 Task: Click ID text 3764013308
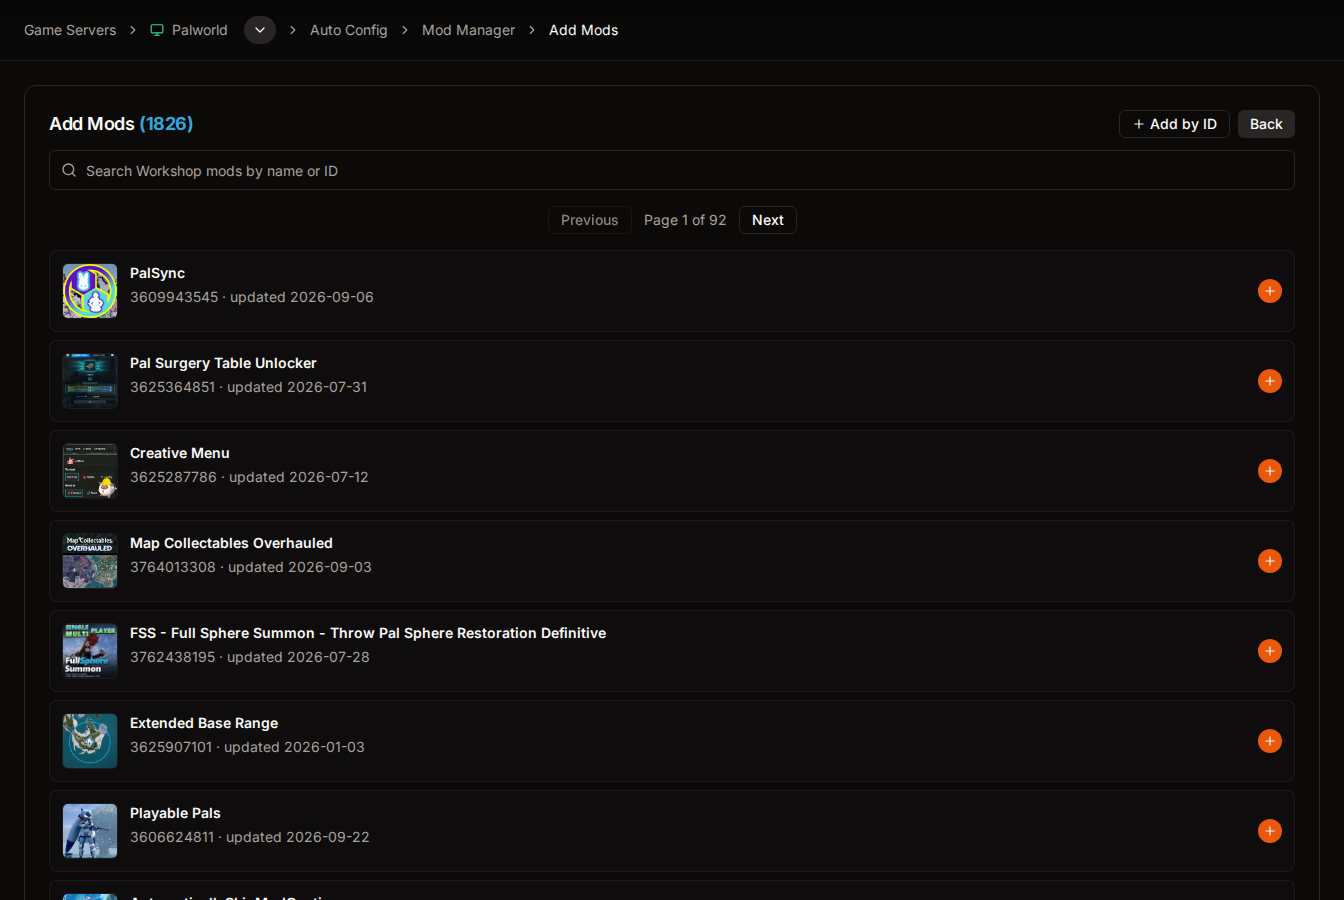point(173,567)
